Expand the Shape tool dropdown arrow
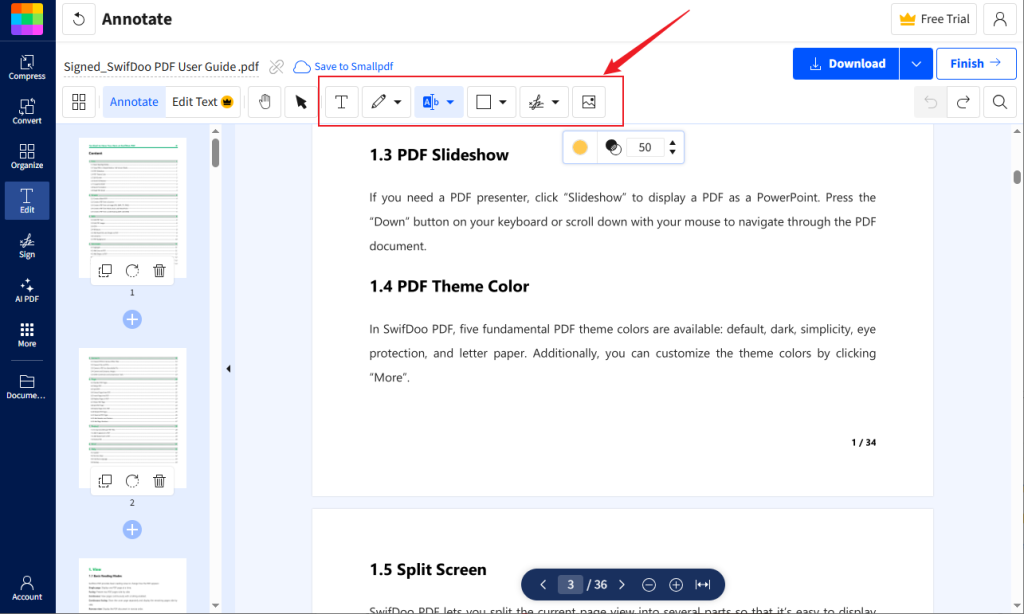The height and width of the screenshot is (614, 1024). [502, 101]
